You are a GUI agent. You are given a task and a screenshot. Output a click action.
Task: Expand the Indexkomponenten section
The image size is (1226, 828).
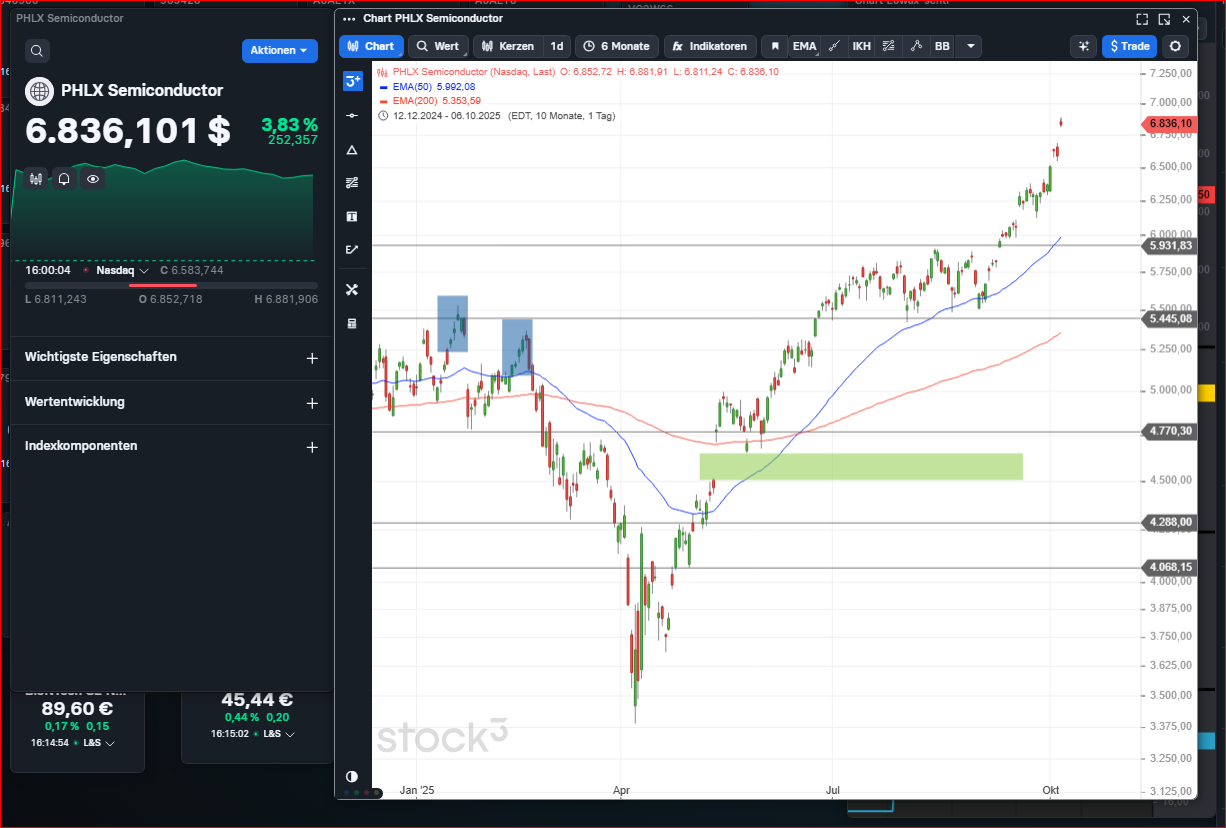click(x=311, y=447)
